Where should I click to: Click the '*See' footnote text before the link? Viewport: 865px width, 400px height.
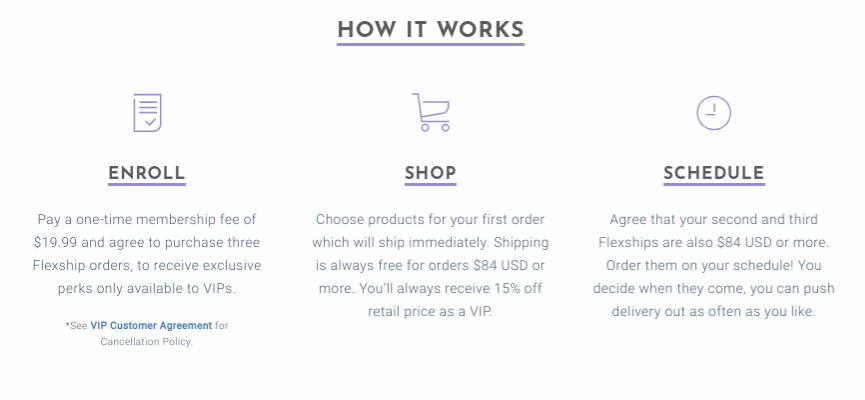pyautogui.click(x=76, y=326)
